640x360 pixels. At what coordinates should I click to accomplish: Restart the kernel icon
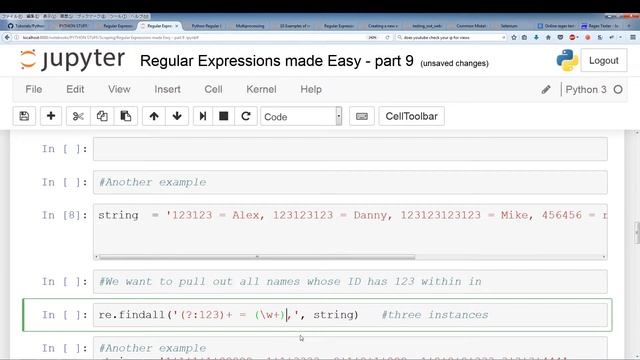pos(246,116)
